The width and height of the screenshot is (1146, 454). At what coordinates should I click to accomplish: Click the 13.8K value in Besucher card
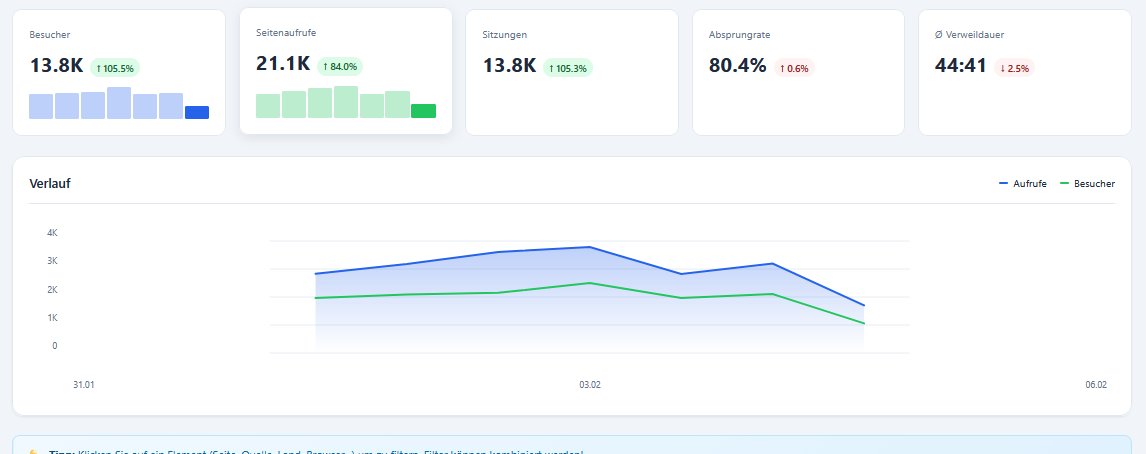pos(56,65)
